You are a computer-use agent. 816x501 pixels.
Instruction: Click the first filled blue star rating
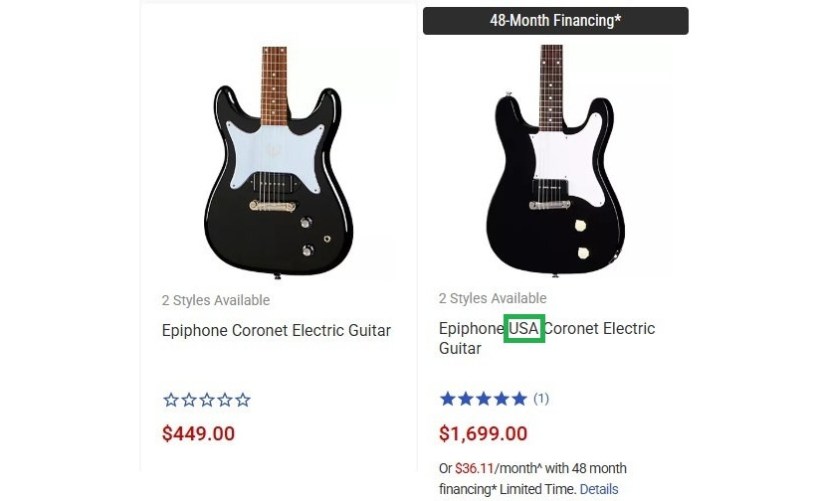[x=447, y=399]
